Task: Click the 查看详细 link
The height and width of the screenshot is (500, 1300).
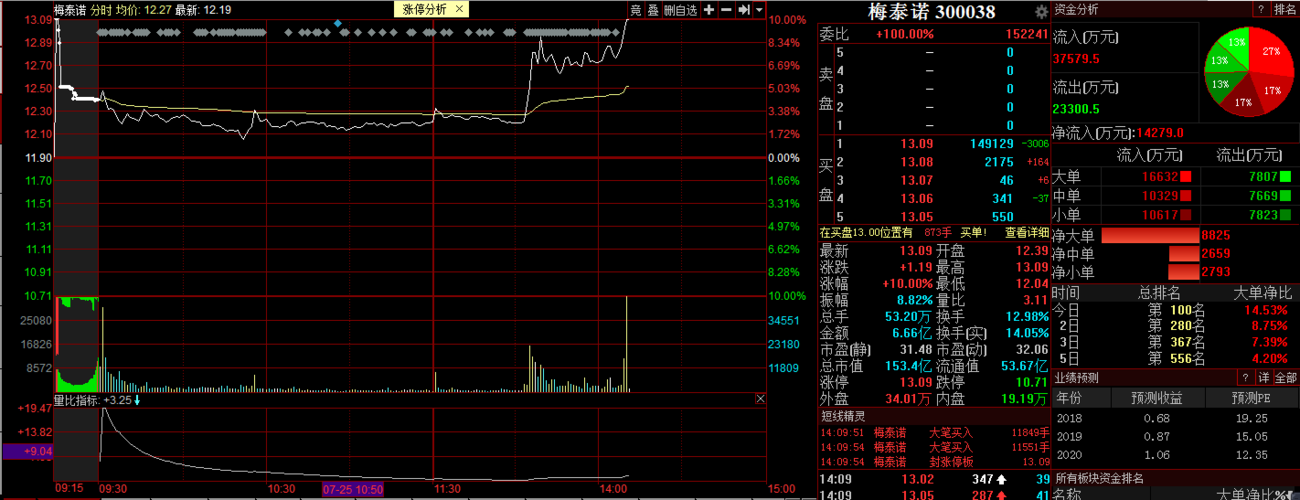Action: [x=1026, y=233]
